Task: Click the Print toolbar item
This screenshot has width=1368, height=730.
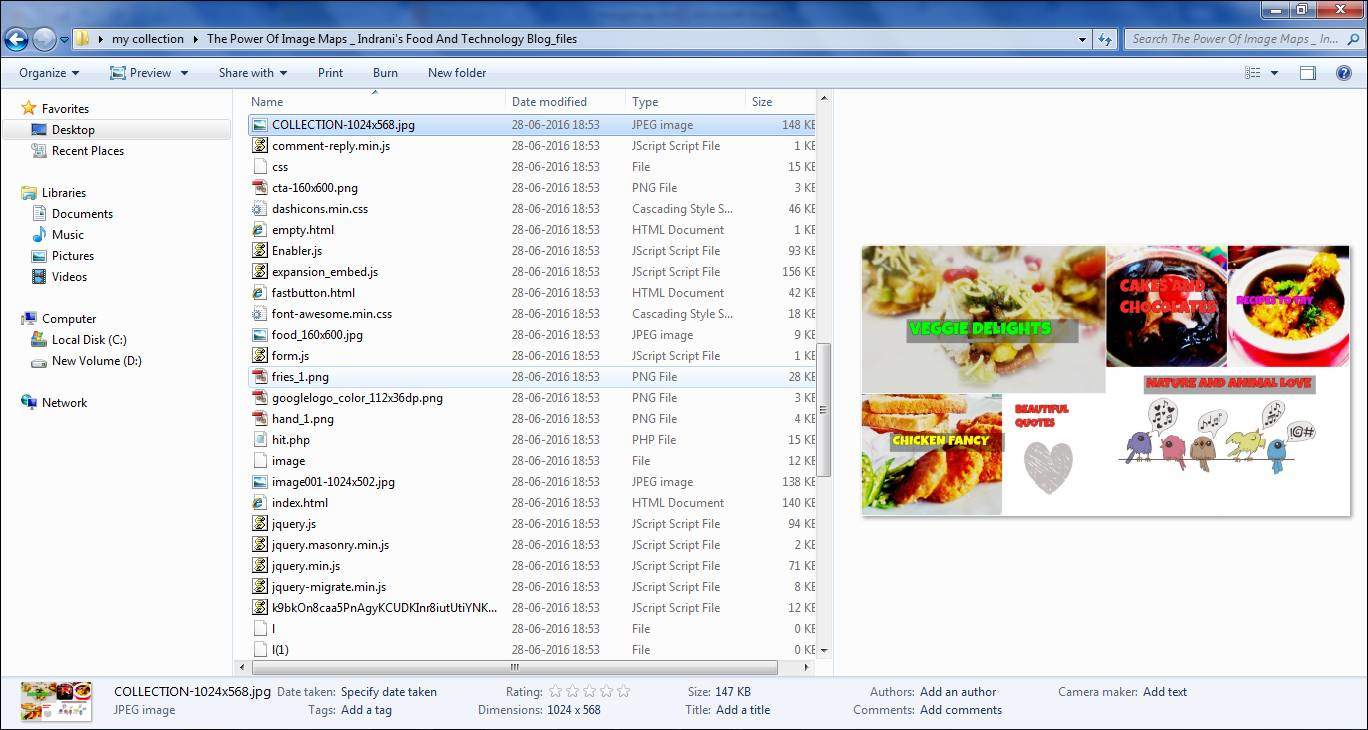Action: point(330,73)
